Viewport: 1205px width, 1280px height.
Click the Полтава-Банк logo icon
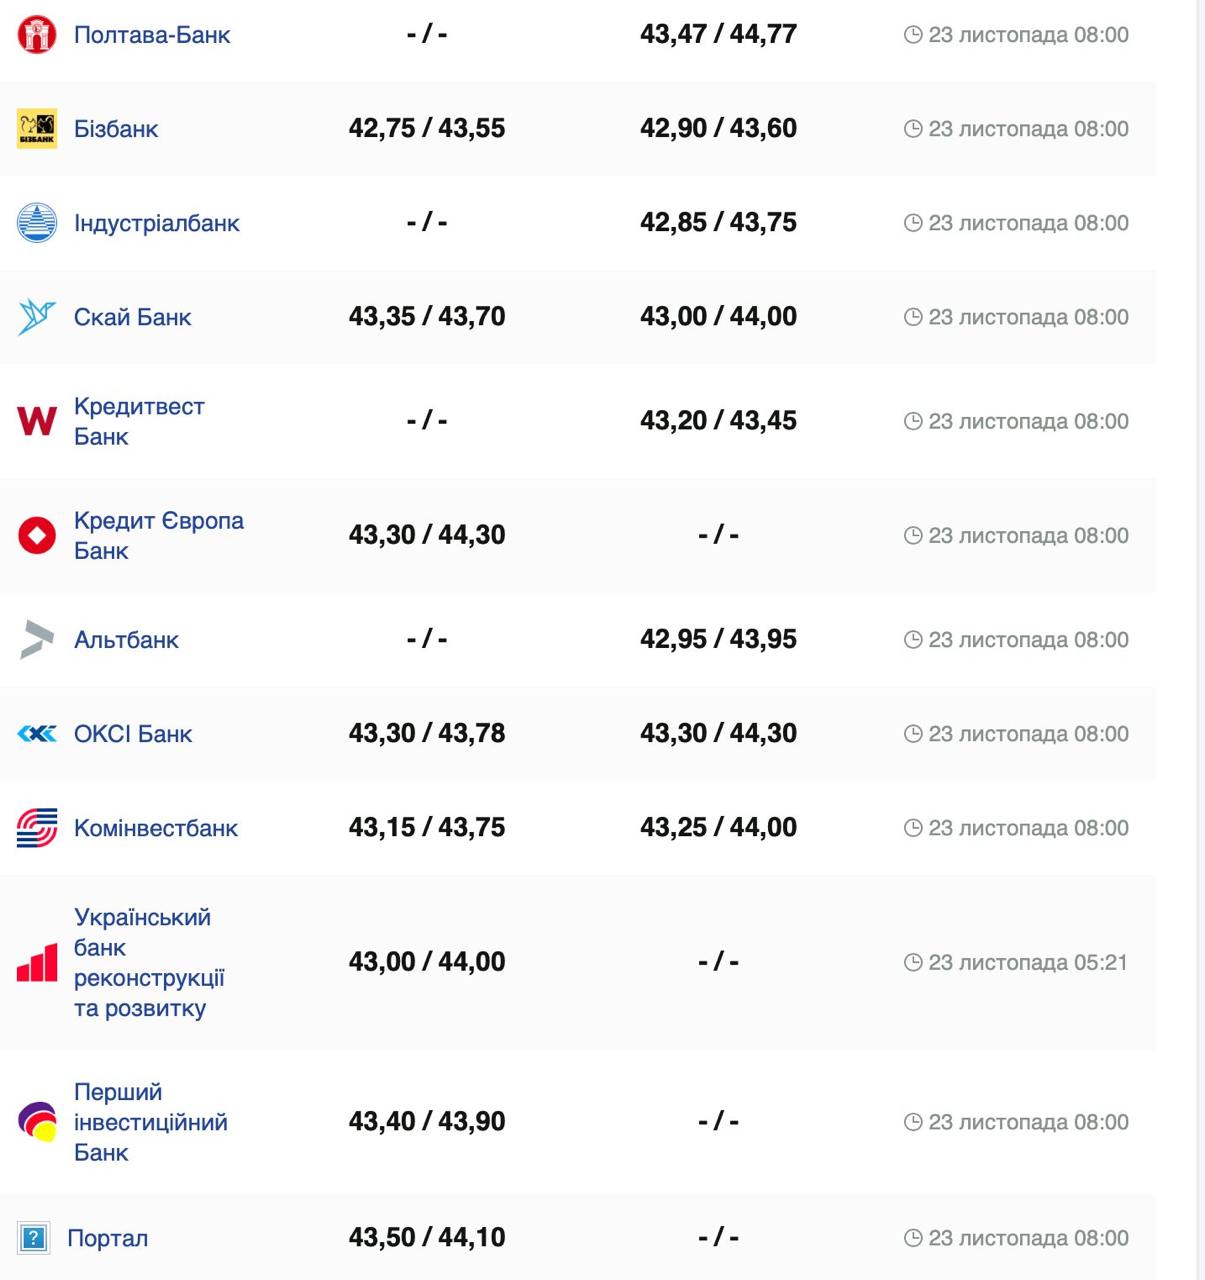(x=37, y=35)
